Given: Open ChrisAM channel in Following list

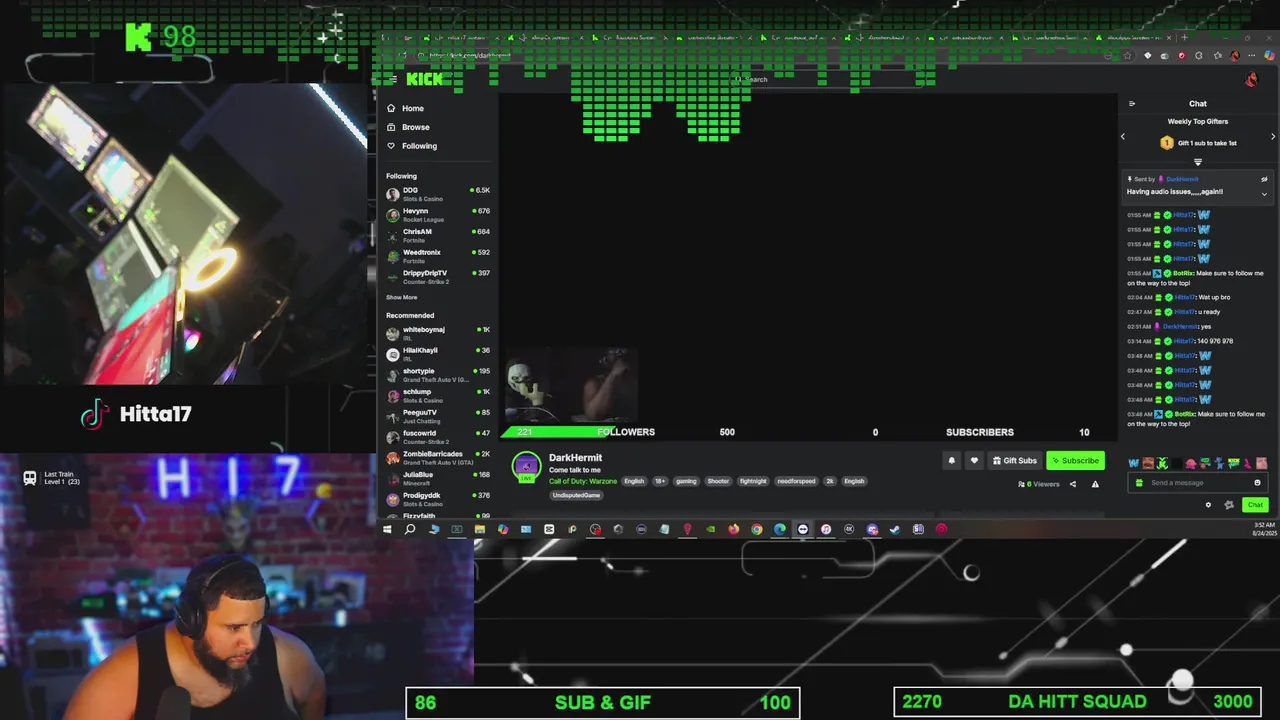Looking at the screenshot, I should (438, 235).
